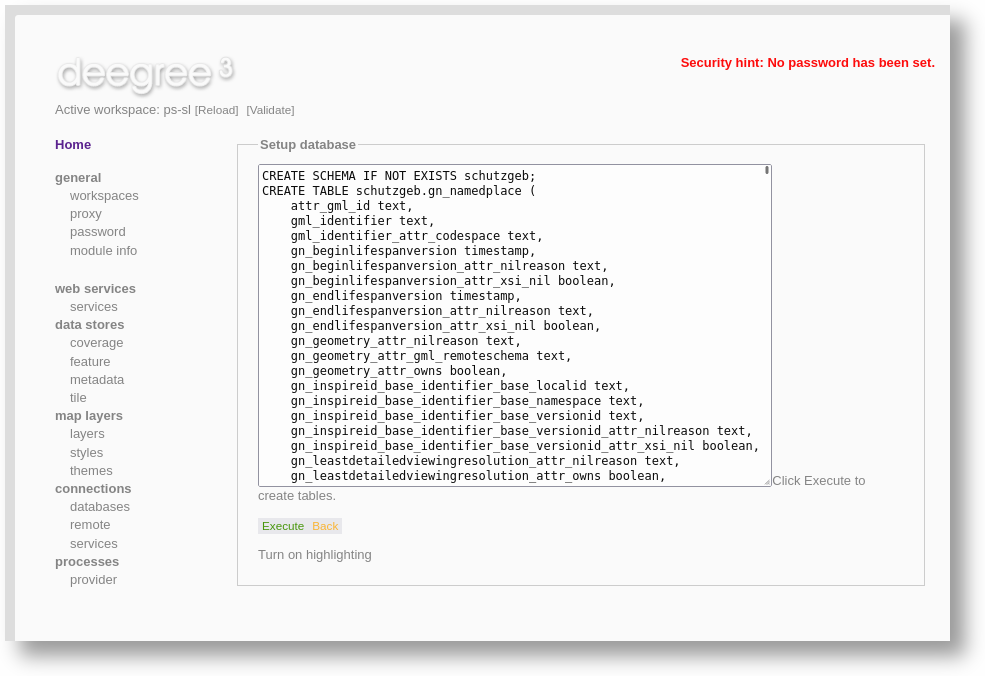Open the processes provider page
Image resolution: width=985 pixels, height=676 pixels.
[x=93, y=579]
